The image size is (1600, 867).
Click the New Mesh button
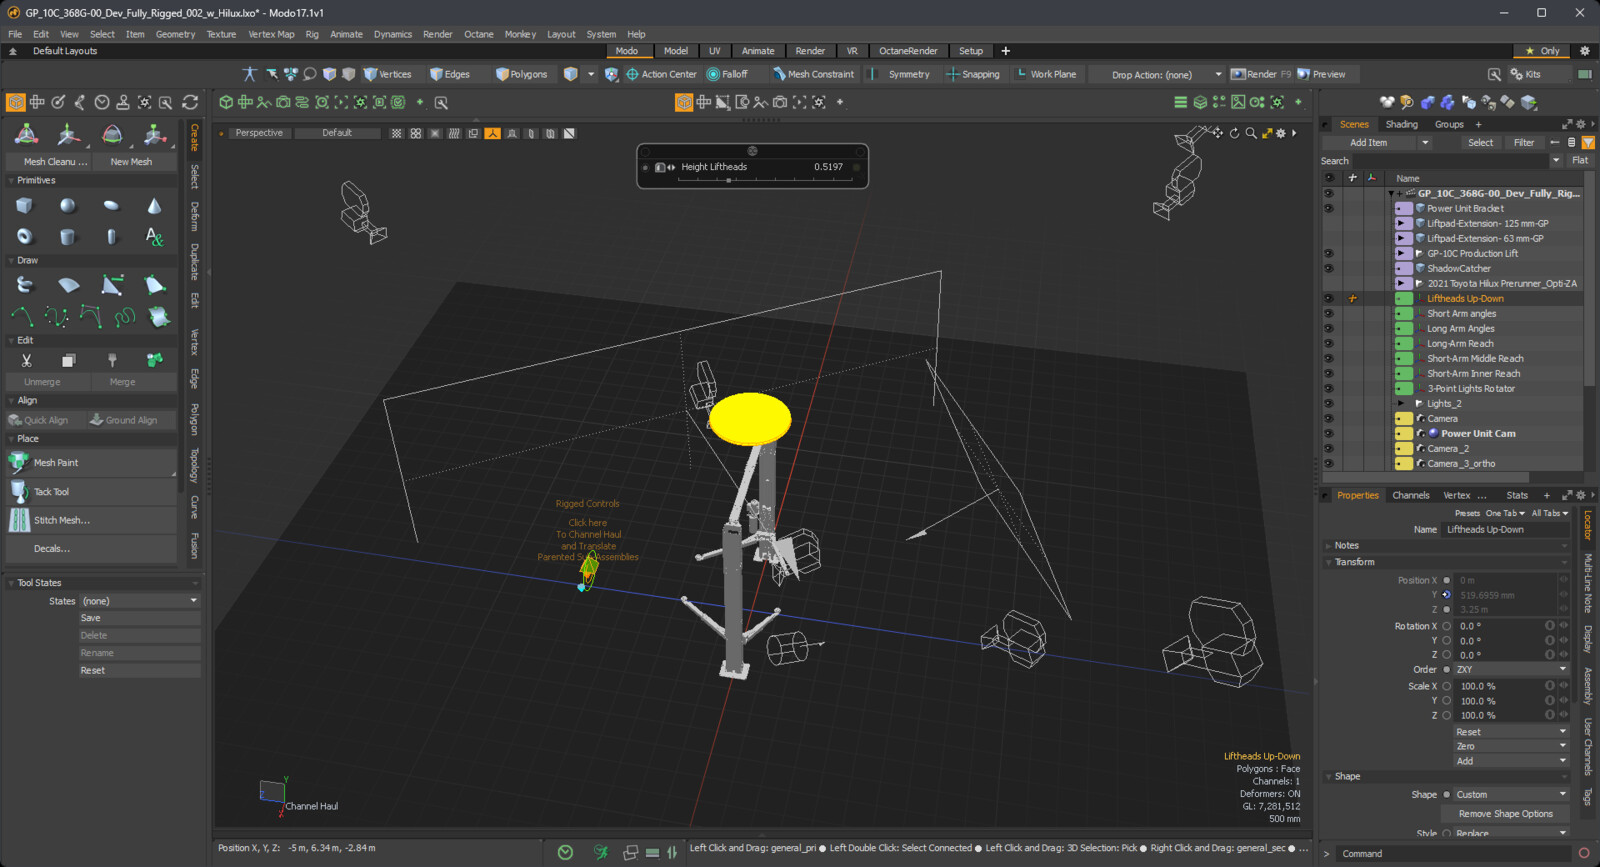point(132,162)
